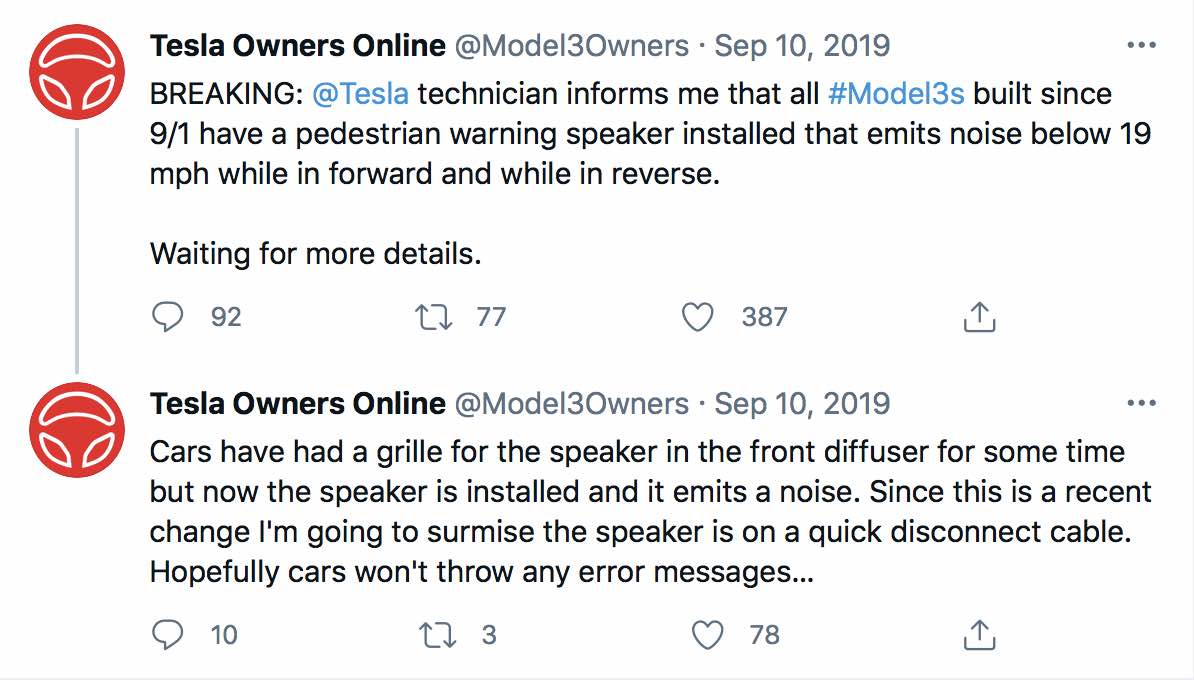Click the reply icon on the grille tweet
1194x680 pixels.
pos(168,633)
